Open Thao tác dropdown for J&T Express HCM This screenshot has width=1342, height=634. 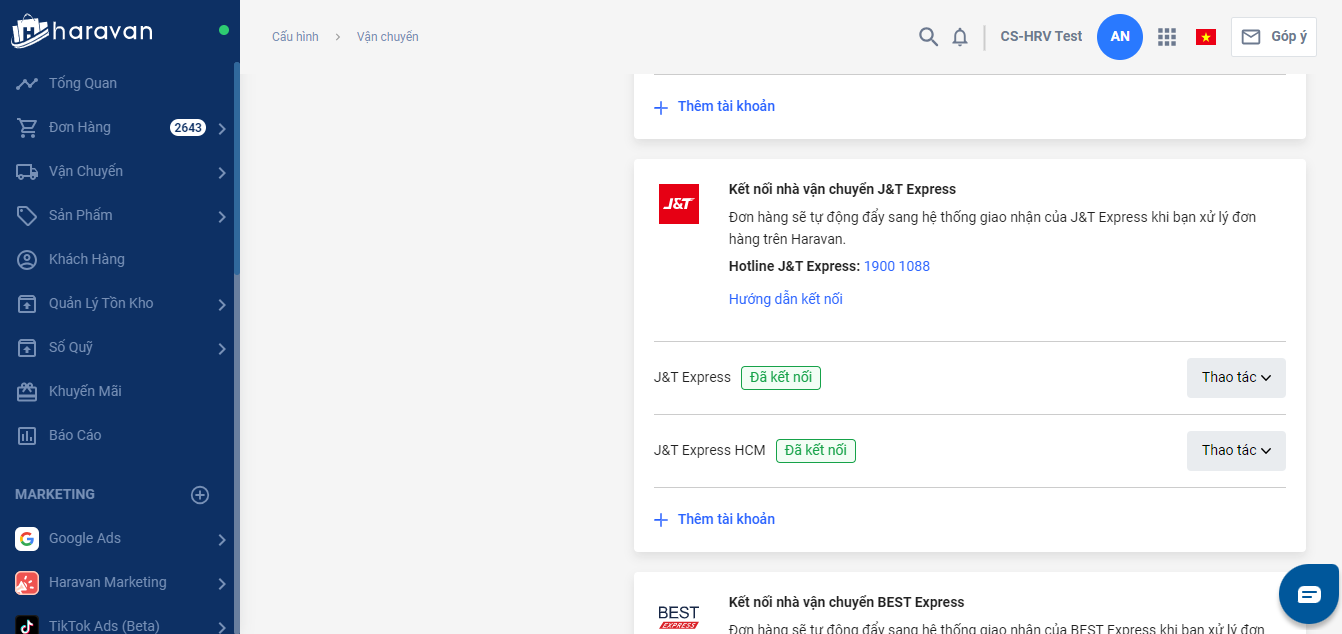[x=1236, y=451]
